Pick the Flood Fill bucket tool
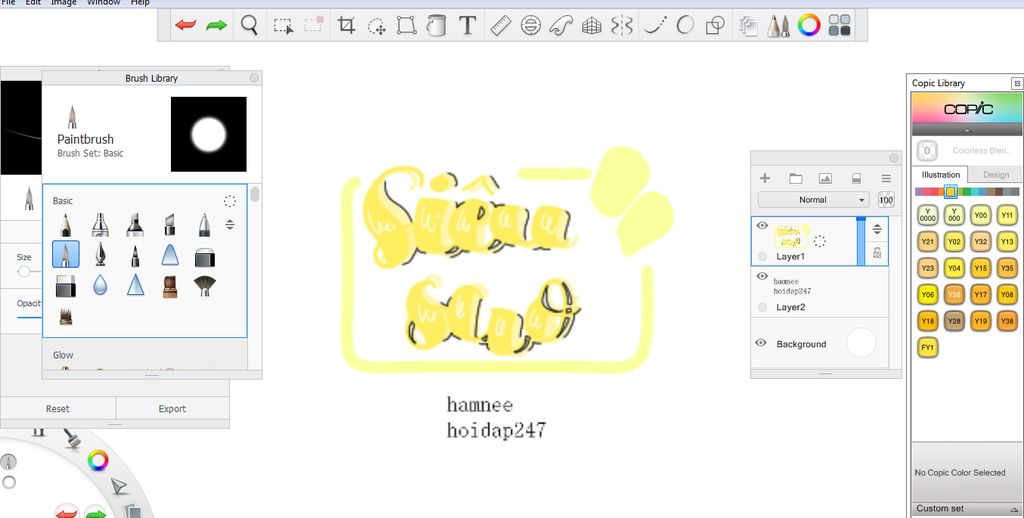This screenshot has width=1024, height=518. (x=436, y=25)
